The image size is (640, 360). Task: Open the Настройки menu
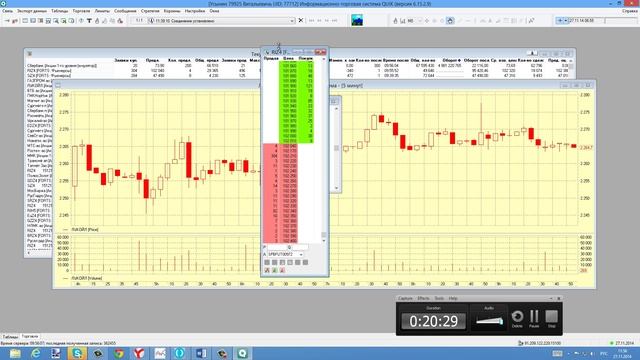[x=195, y=11]
